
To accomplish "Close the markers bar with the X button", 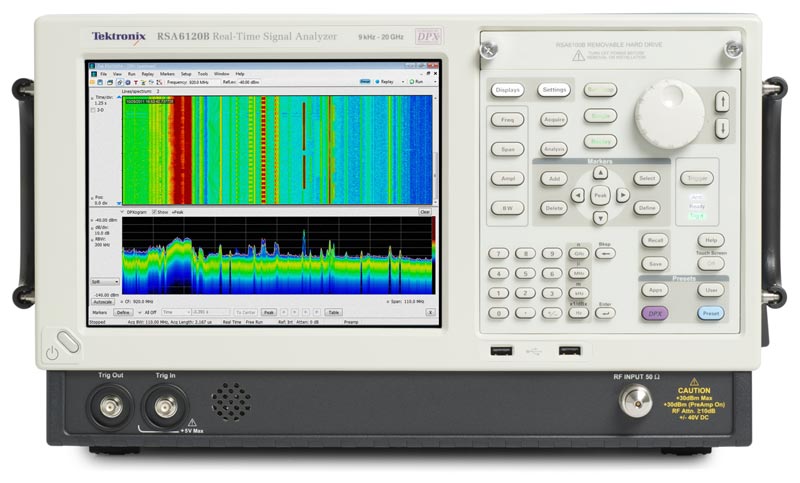I will tap(430, 312).
